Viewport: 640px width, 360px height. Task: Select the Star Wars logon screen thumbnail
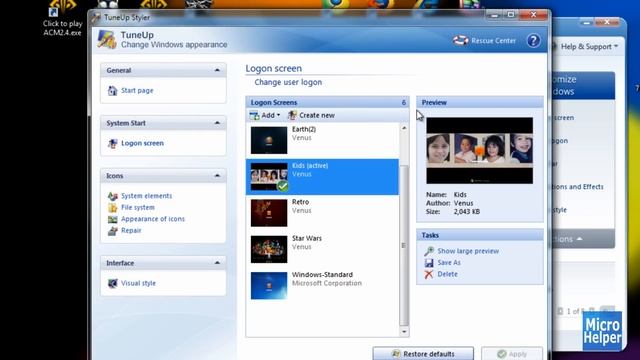pyautogui.click(x=269, y=249)
